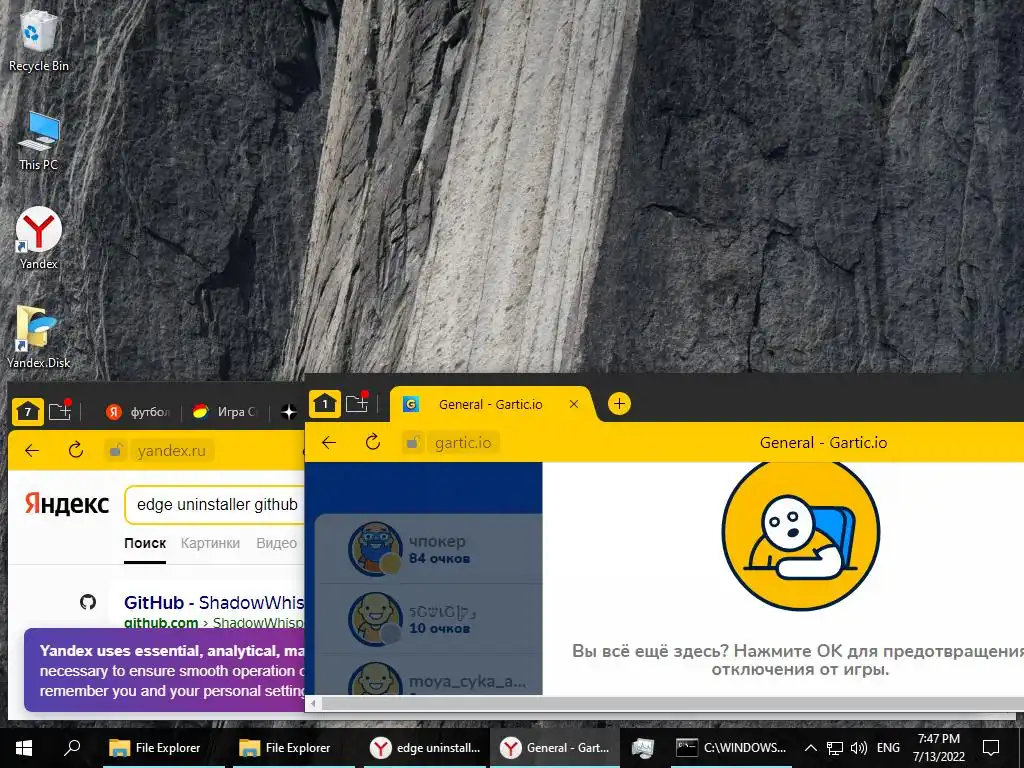Switch to General - Gart... taskbar window
The width and height of the screenshot is (1024, 768).
(555, 748)
